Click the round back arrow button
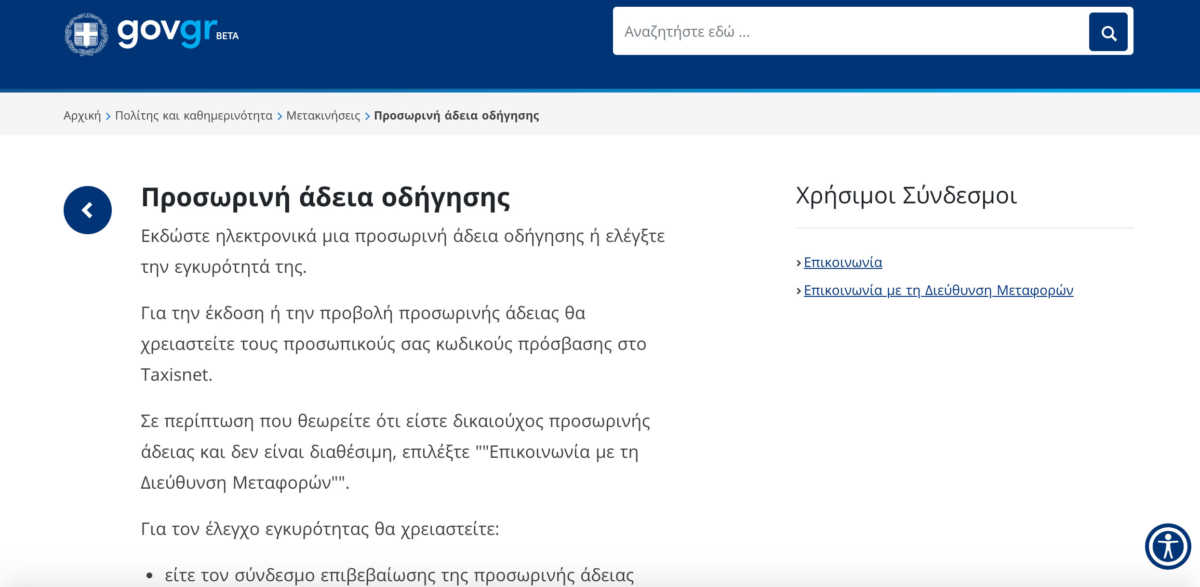This screenshot has height=587, width=1200. [88, 210]
